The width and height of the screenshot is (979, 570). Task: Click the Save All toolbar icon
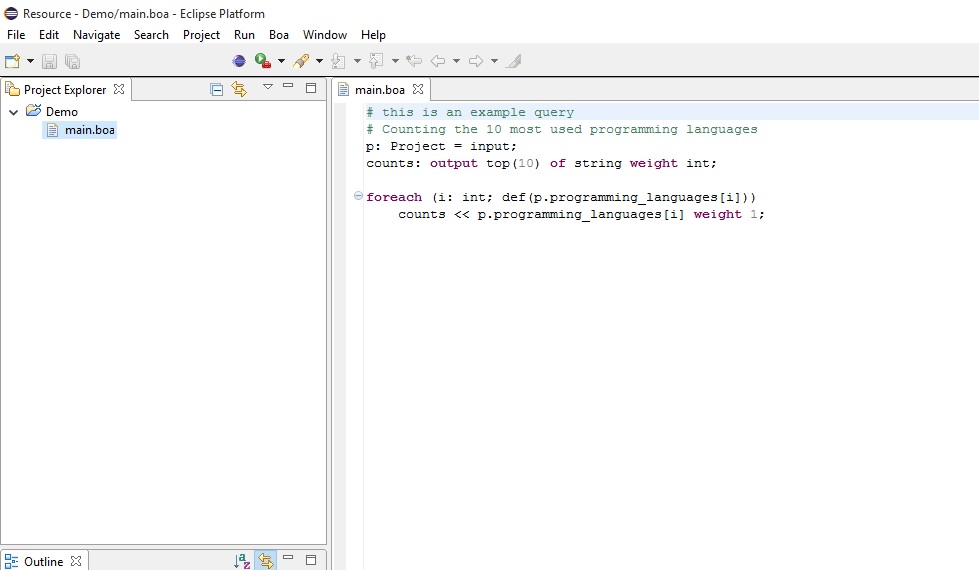pyautogui.click(x=72, y=61)
